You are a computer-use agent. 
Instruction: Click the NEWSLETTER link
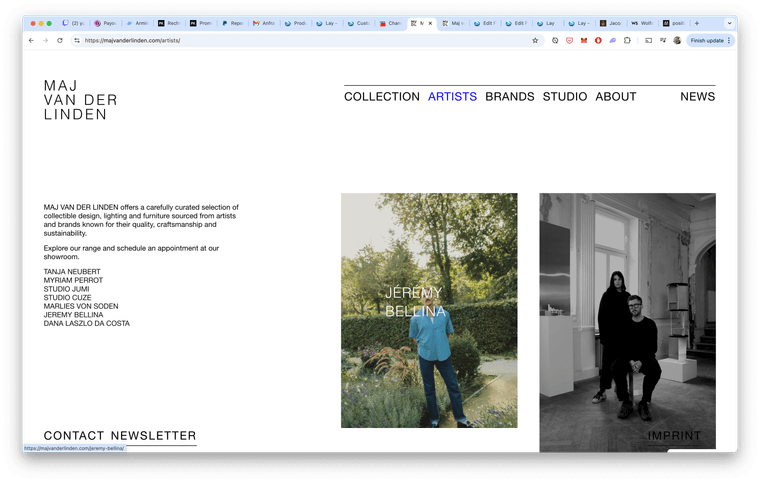153,436
